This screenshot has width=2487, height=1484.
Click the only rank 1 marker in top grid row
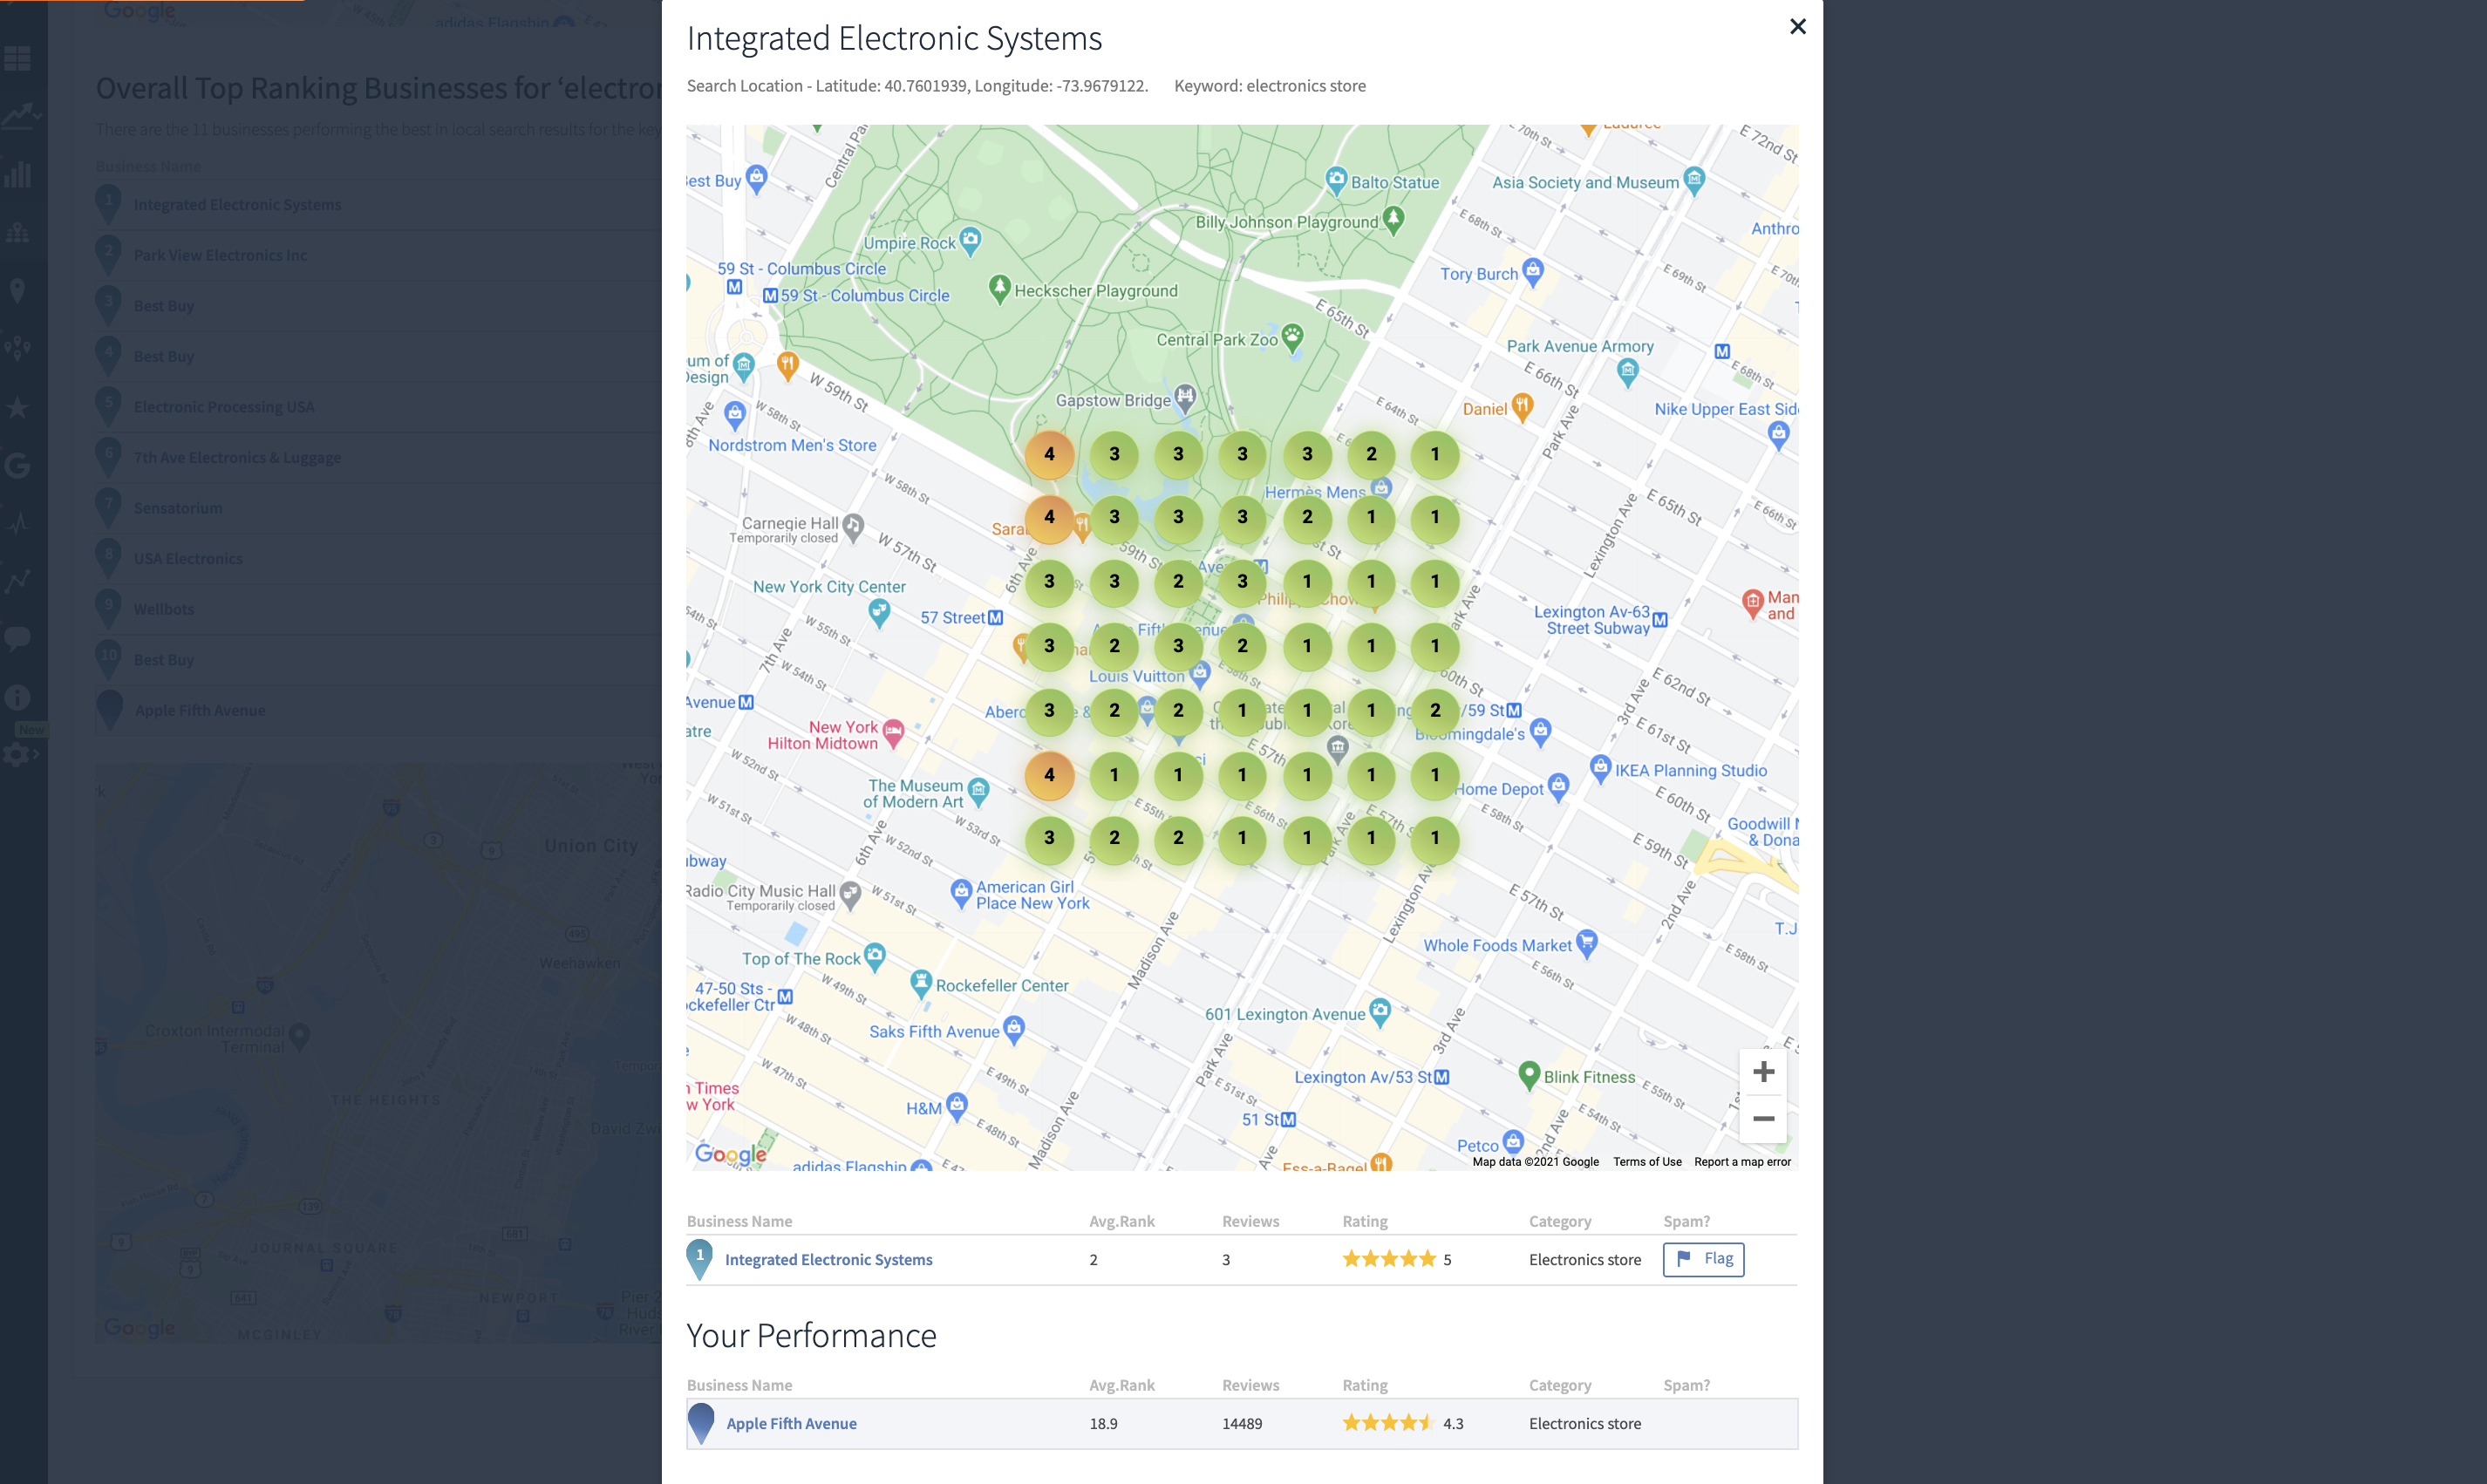pos(1435,454)
